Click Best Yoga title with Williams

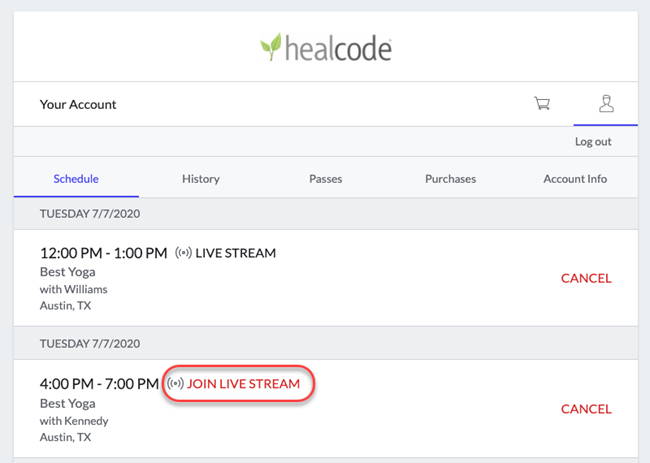pos(67,273)
